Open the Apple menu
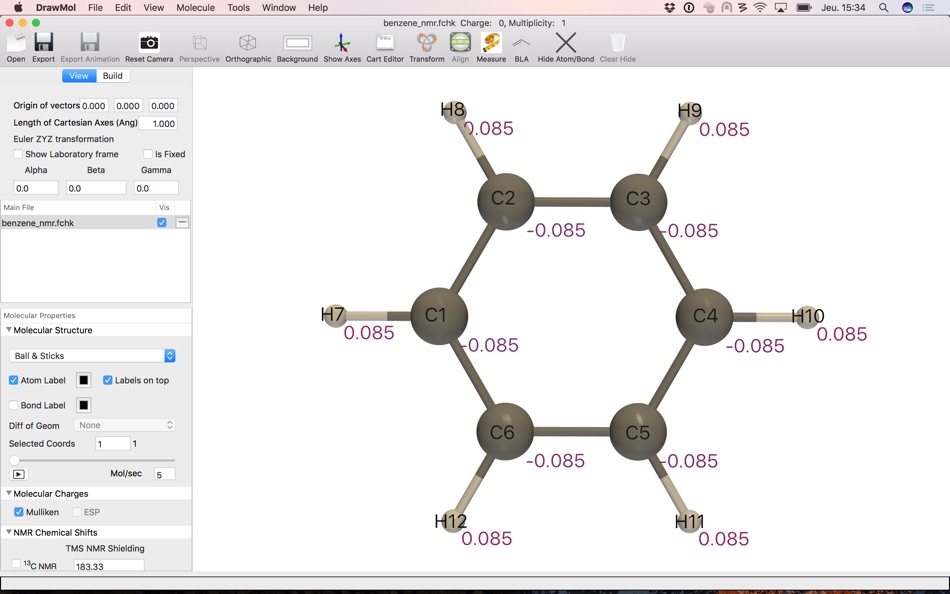950x594 pixels. point(18,8)
